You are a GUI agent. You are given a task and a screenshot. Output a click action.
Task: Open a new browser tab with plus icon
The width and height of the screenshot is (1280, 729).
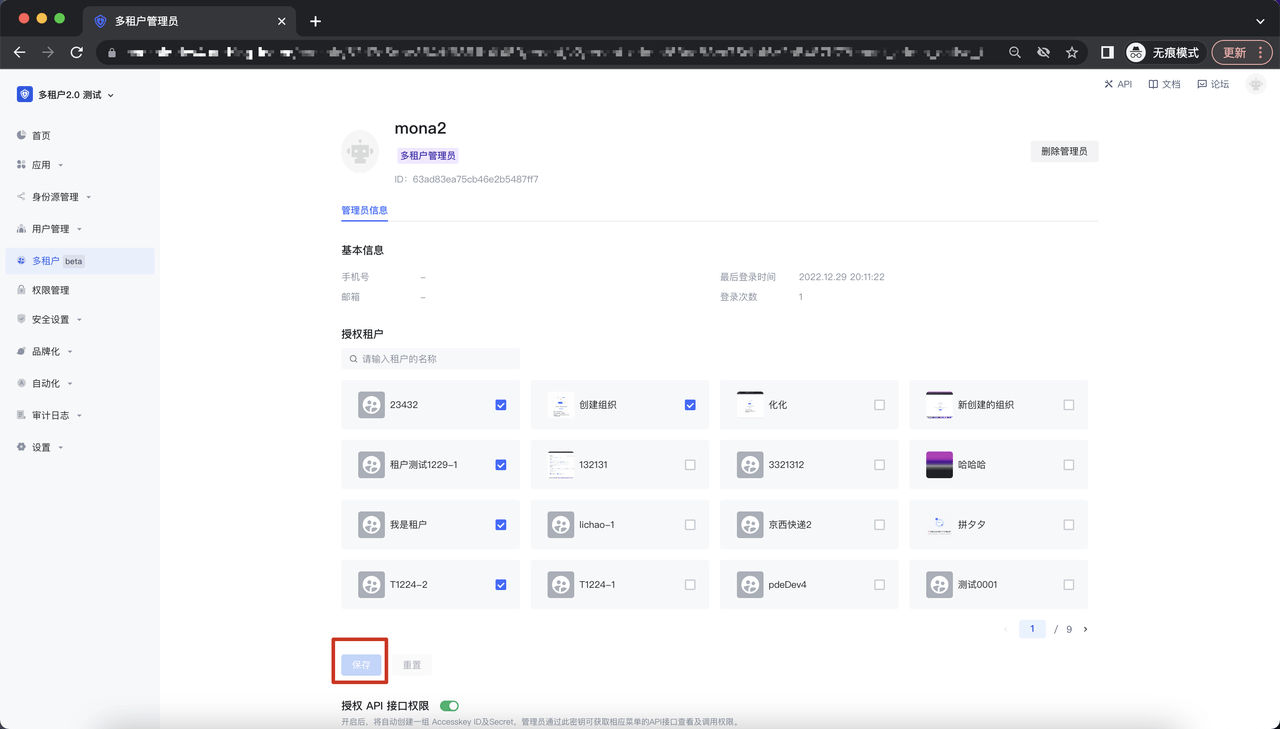(316, 21)
